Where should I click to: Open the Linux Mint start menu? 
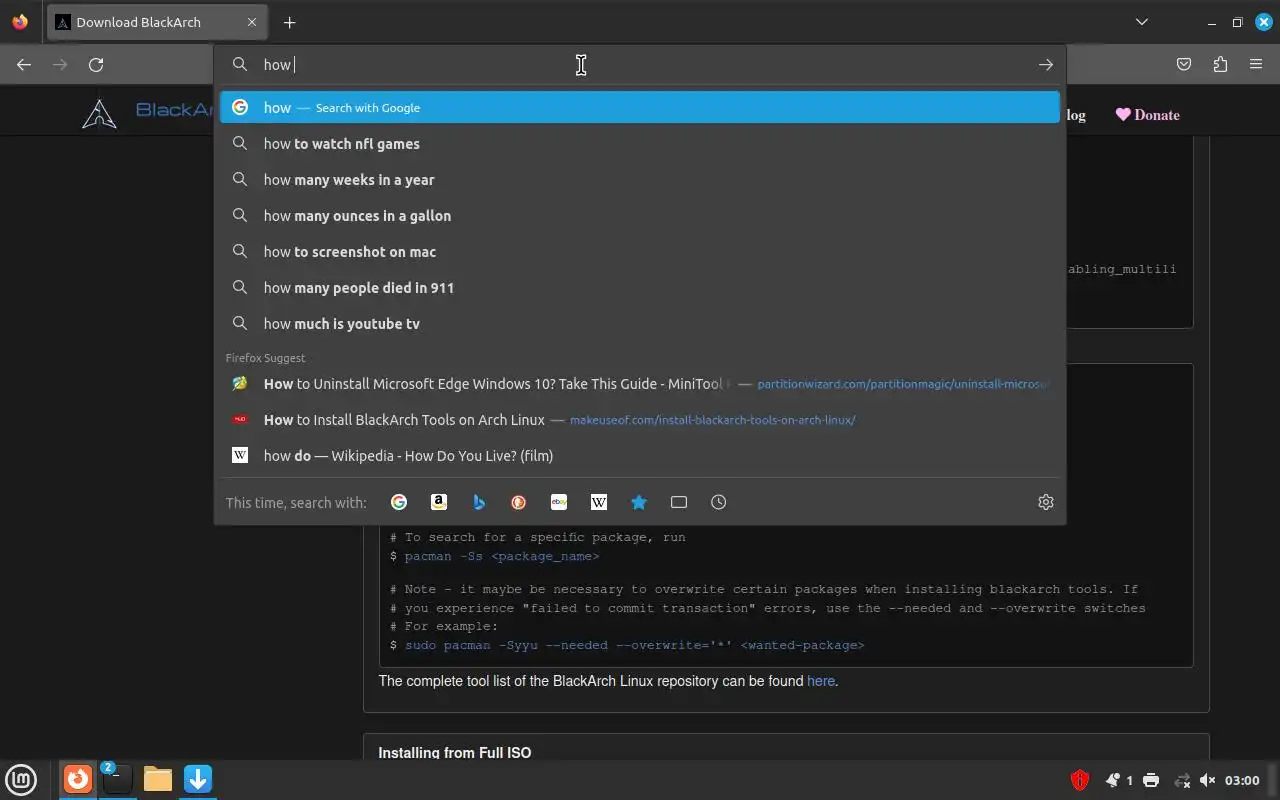coord(22,778)
